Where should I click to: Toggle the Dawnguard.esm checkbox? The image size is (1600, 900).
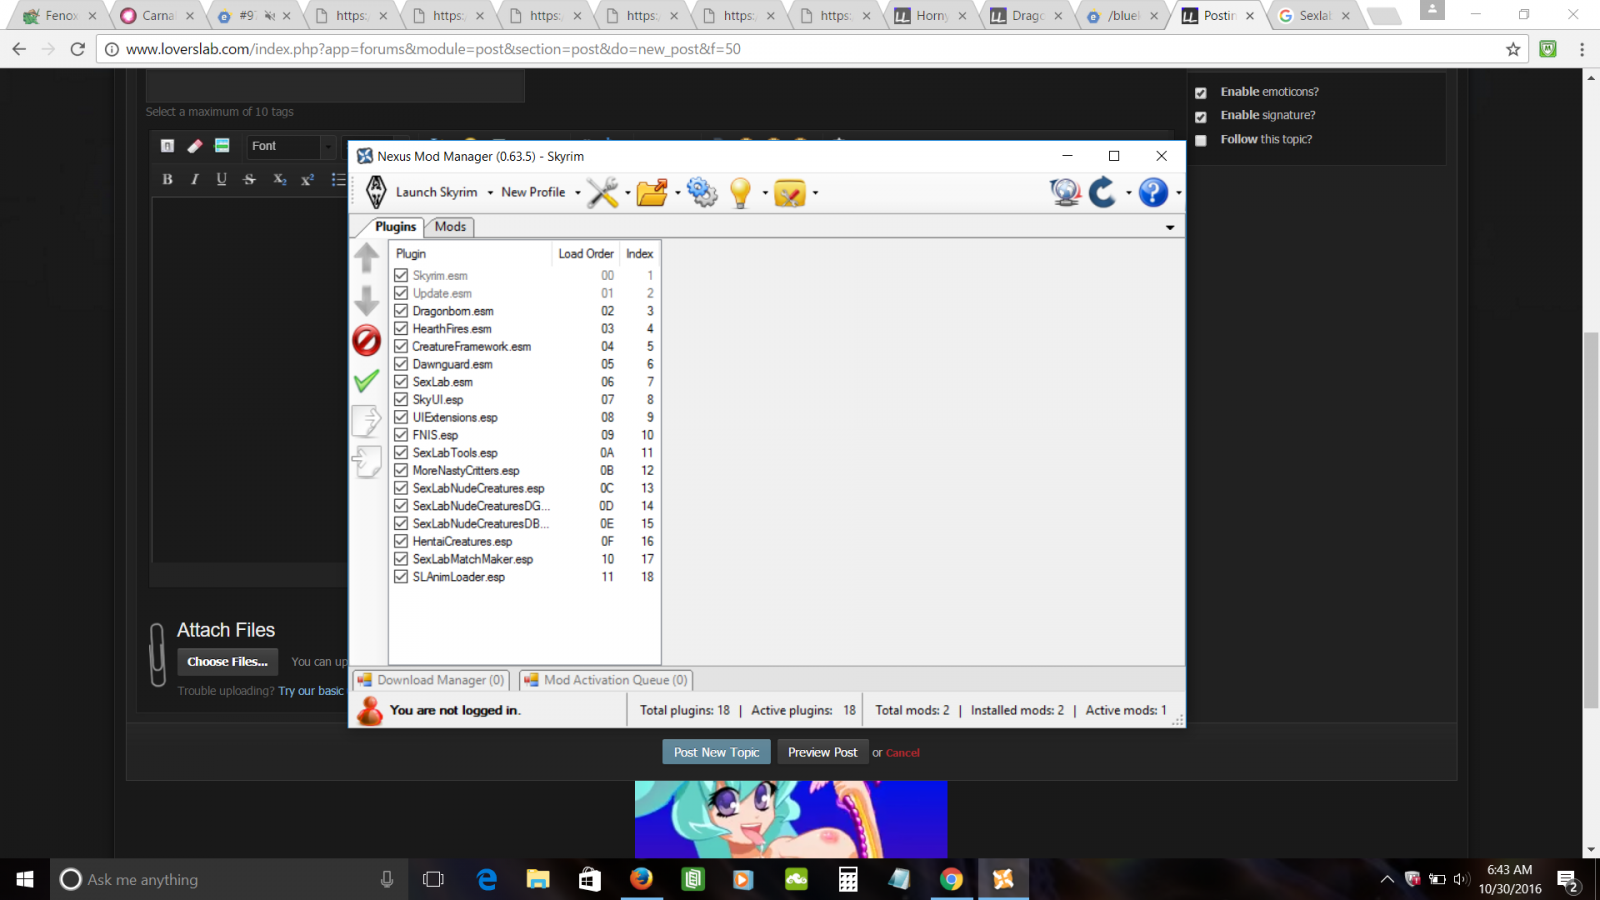coord(401,364)
